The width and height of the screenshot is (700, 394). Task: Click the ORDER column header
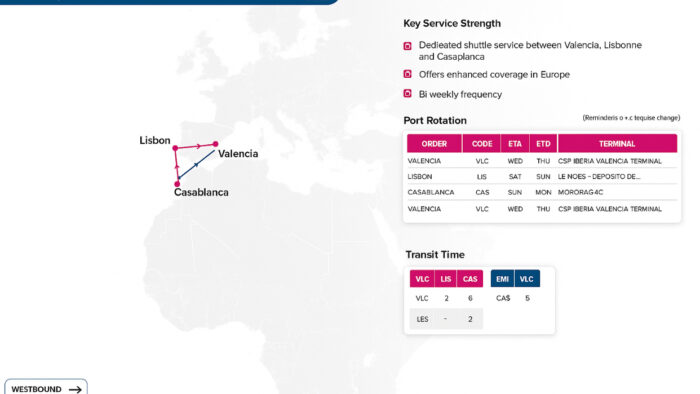(434, 144)
